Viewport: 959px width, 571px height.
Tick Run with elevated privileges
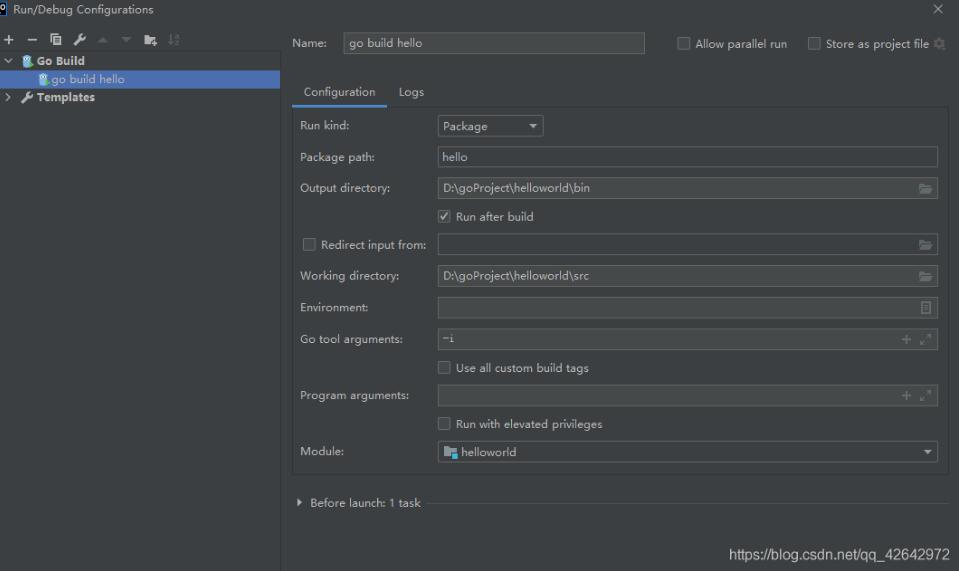(x=445, y=424)
